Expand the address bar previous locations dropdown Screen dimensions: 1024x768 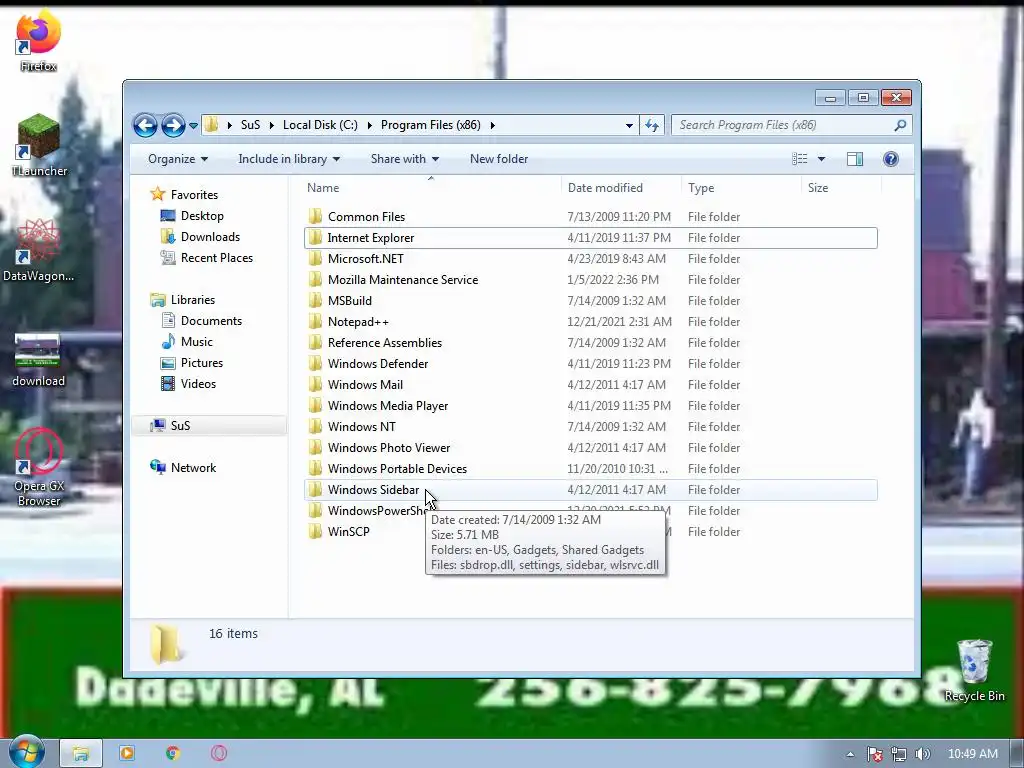[x=629, y=125]
